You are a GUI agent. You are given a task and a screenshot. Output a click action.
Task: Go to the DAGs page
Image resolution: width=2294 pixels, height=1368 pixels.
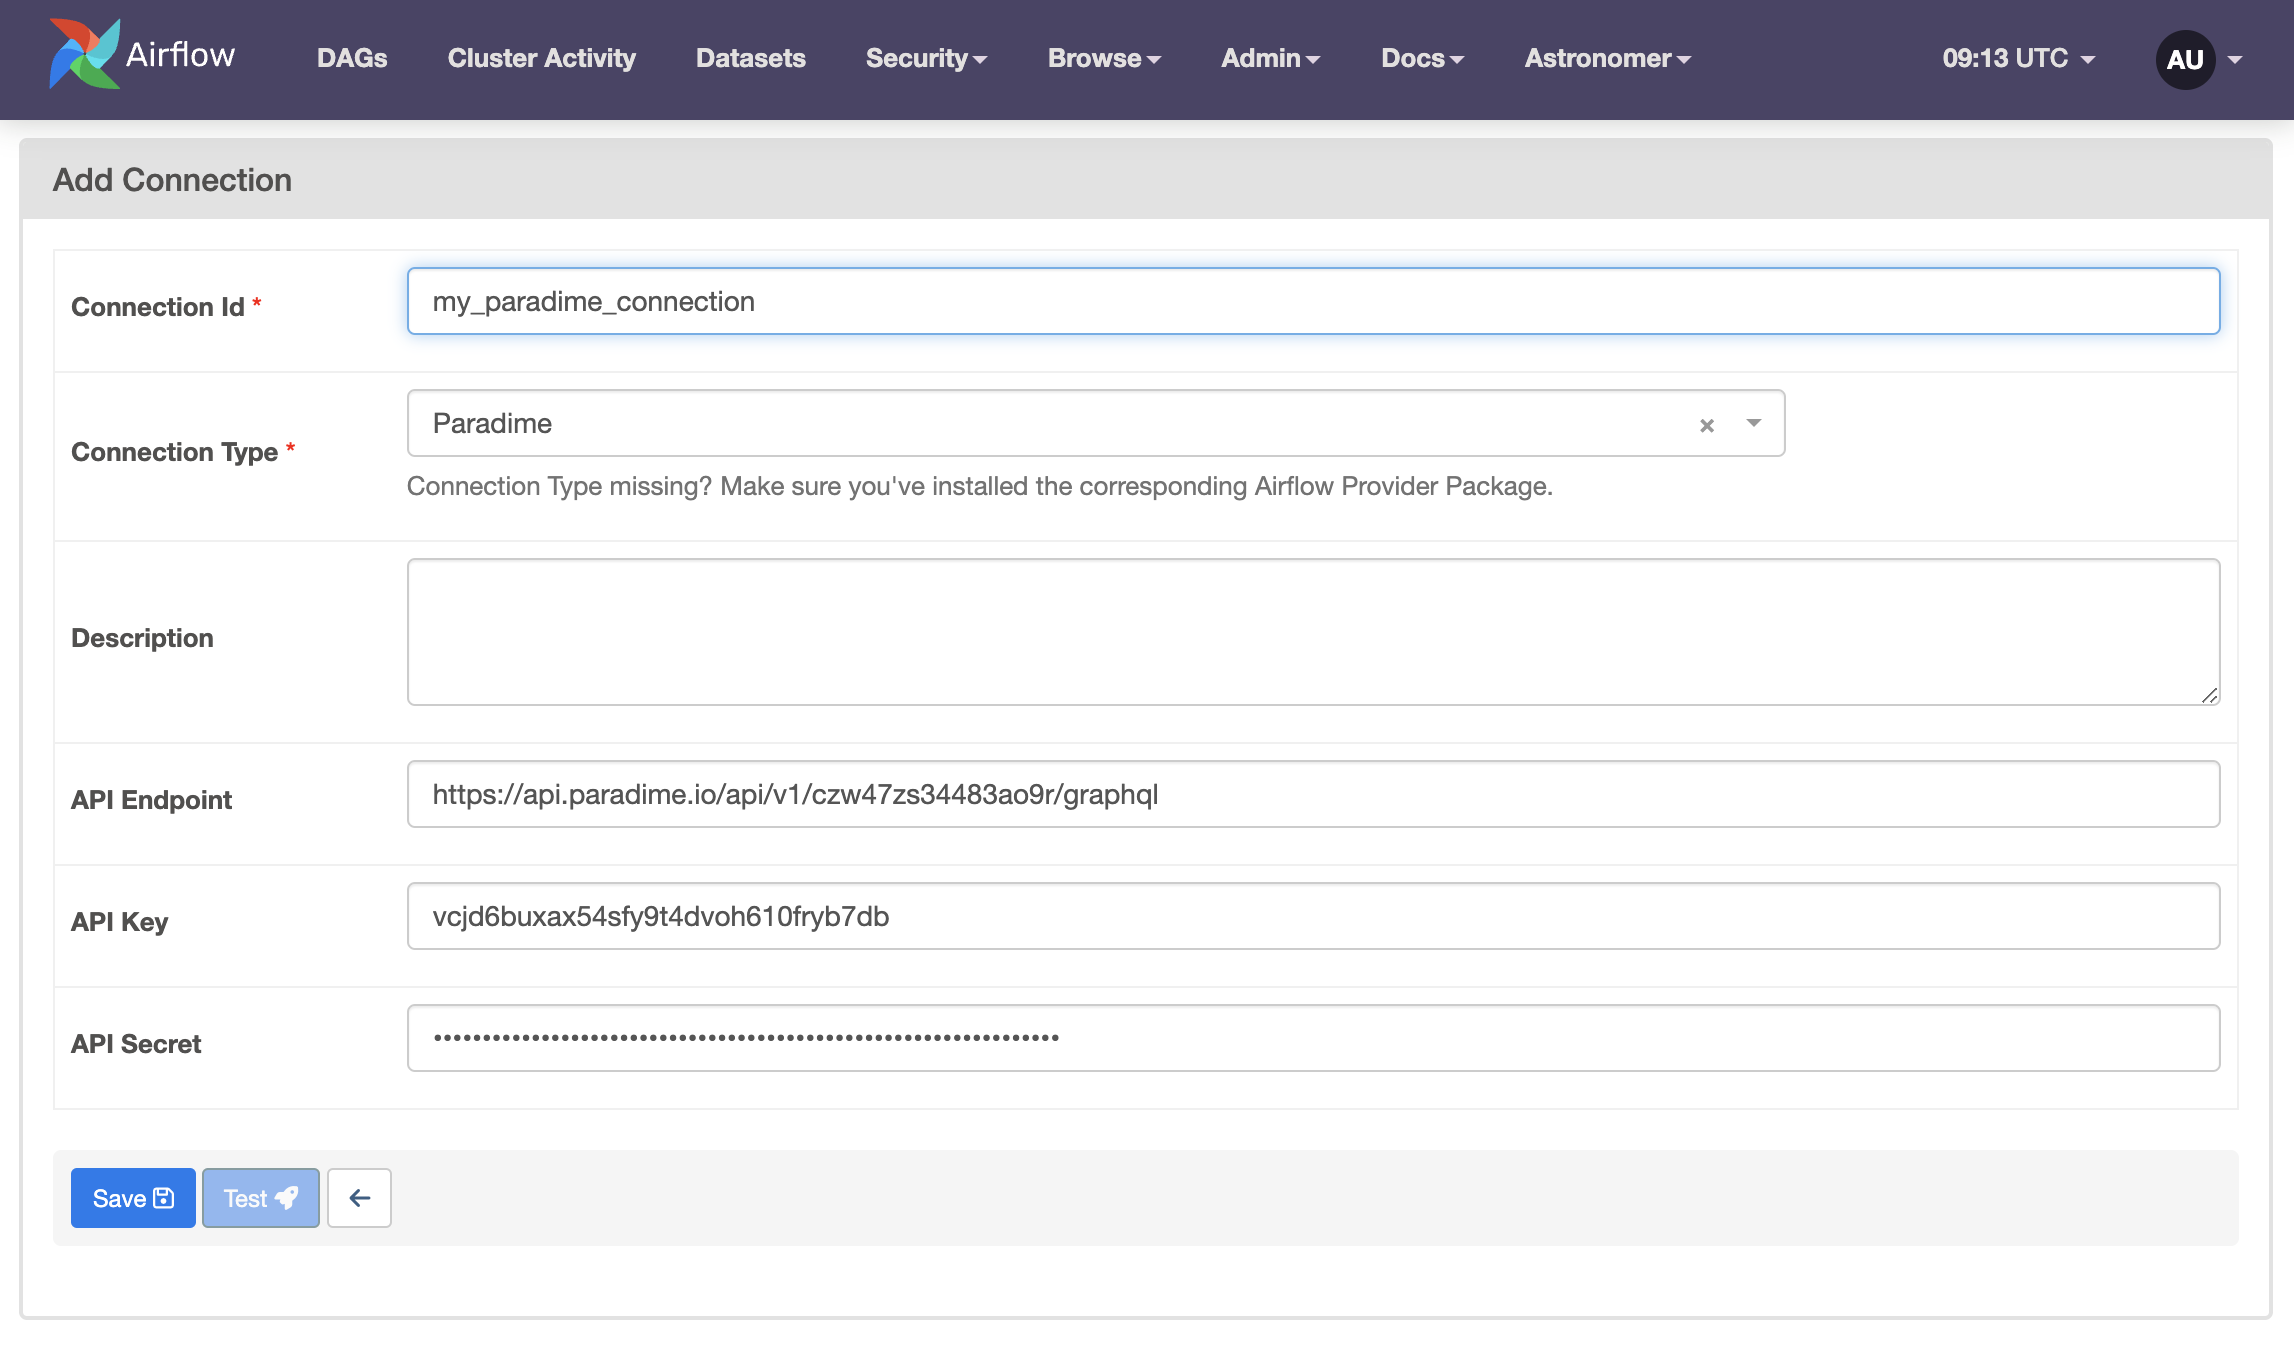pyautogui.click(x=352, y=58)
